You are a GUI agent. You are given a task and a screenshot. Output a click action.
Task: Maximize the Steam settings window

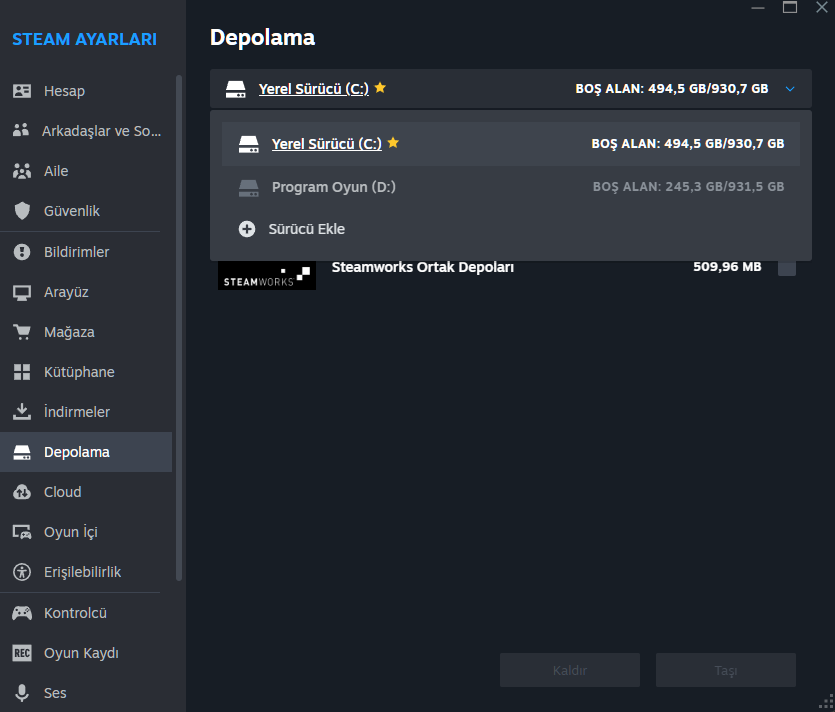[x=790, y=7]
